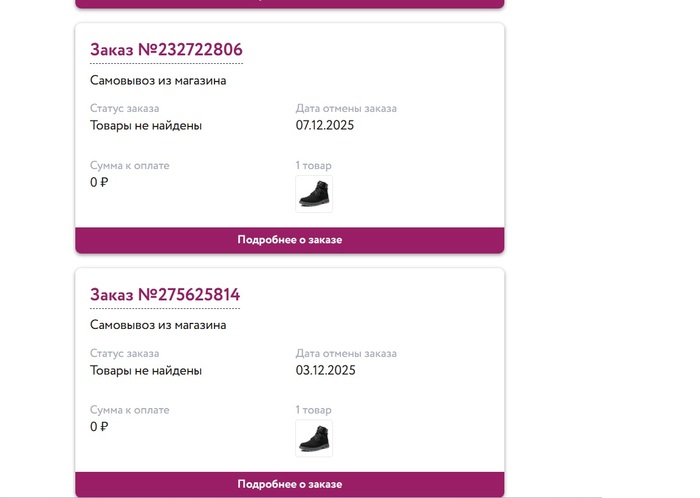Click Подробнее о заказе for order 275625814
The height and width of the screenshot is (498, 700).
pyautogui.click(x=290, y=484)
